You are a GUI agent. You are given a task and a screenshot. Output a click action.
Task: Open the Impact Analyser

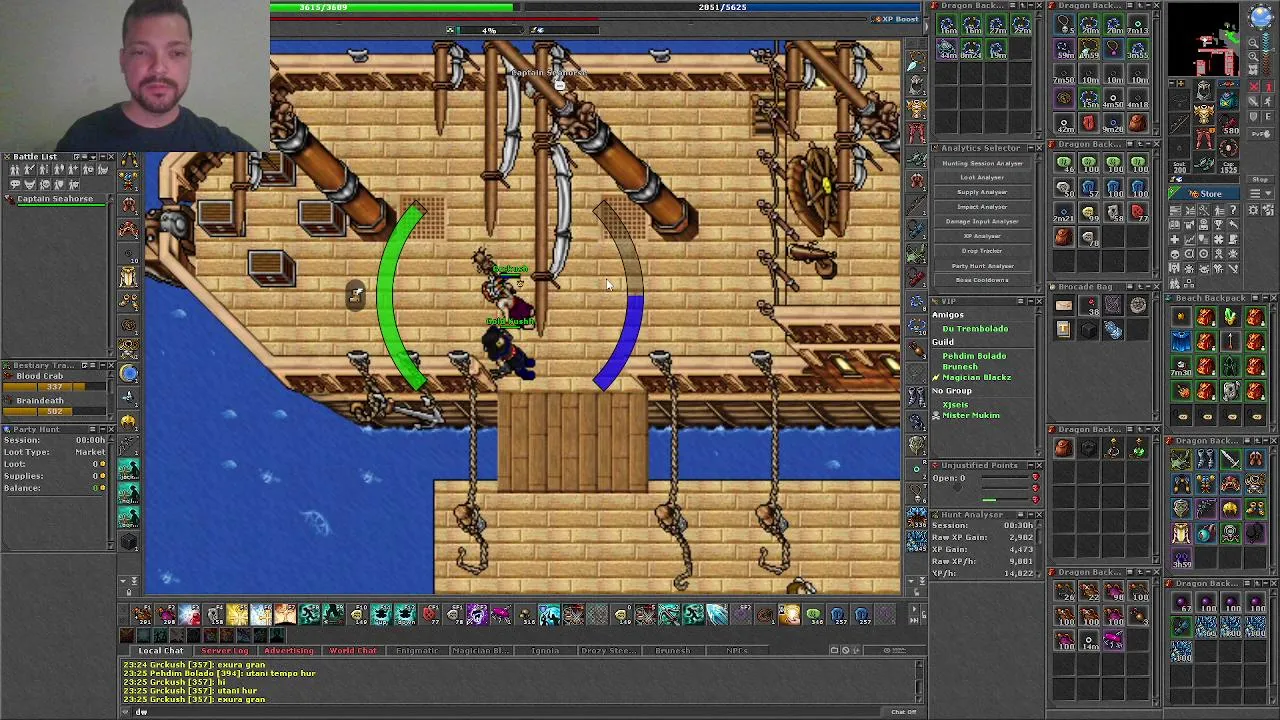pos(983,207)
